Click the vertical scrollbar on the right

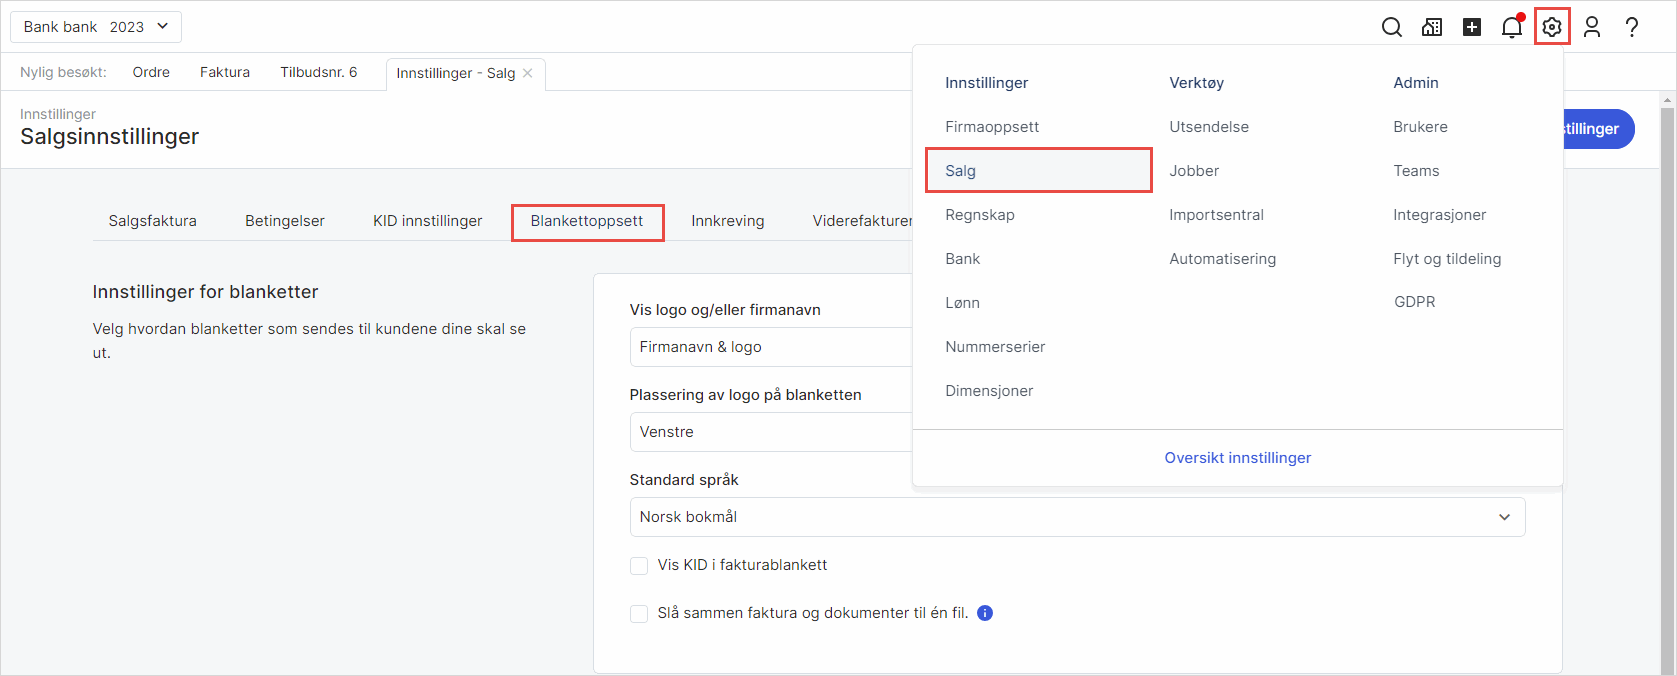1667,380
